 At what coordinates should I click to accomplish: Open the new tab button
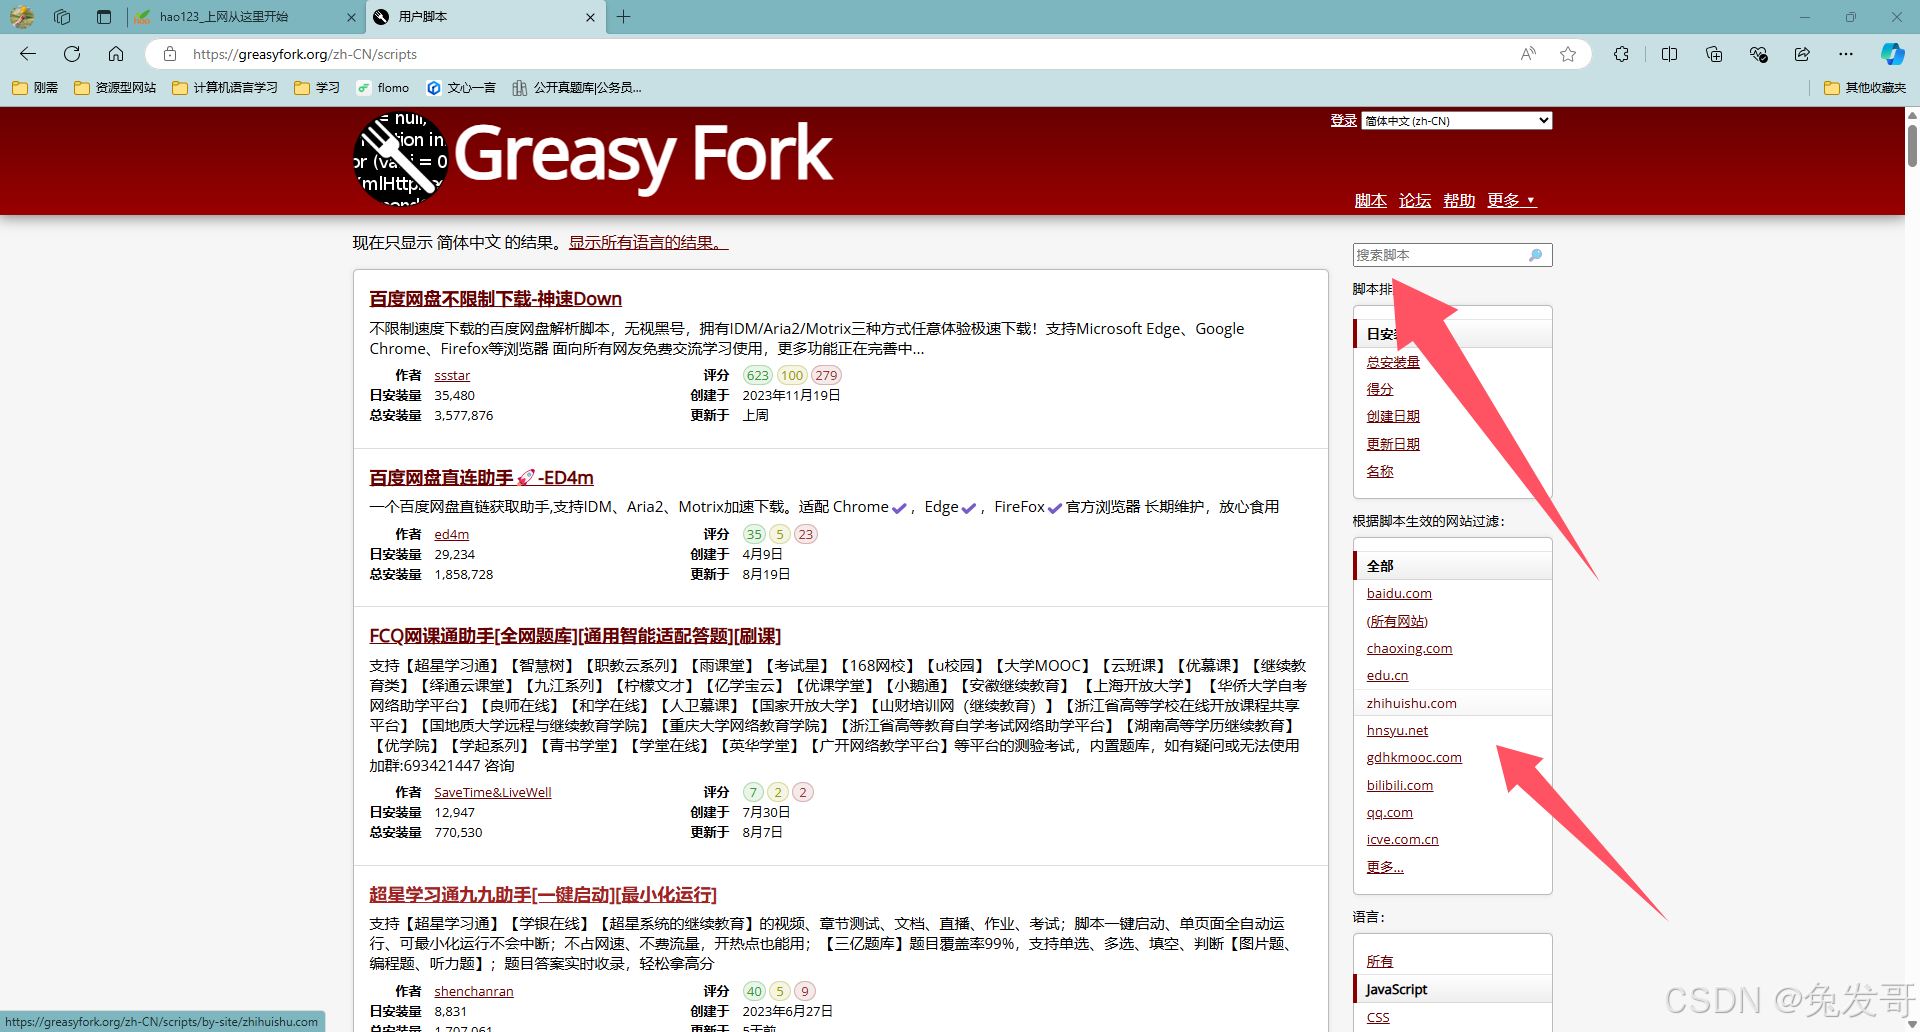point(623,17)
